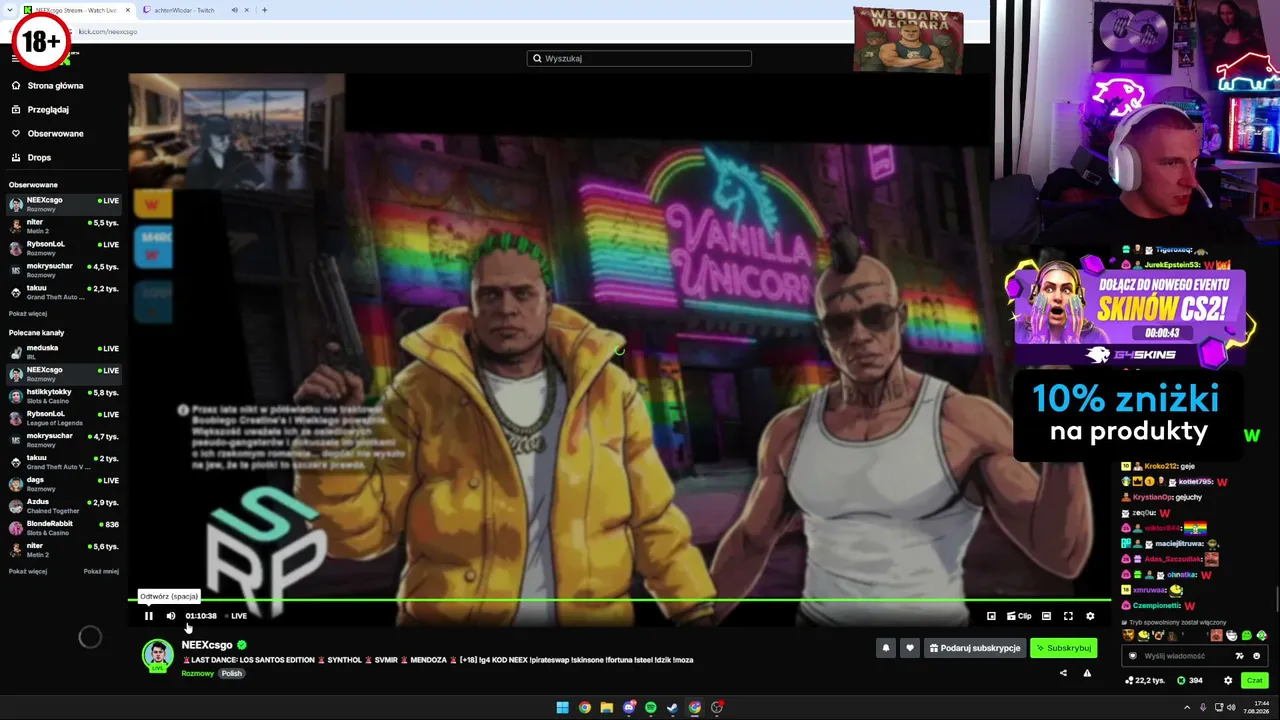Open Steam from the taskbar

(x=673, y=708)
